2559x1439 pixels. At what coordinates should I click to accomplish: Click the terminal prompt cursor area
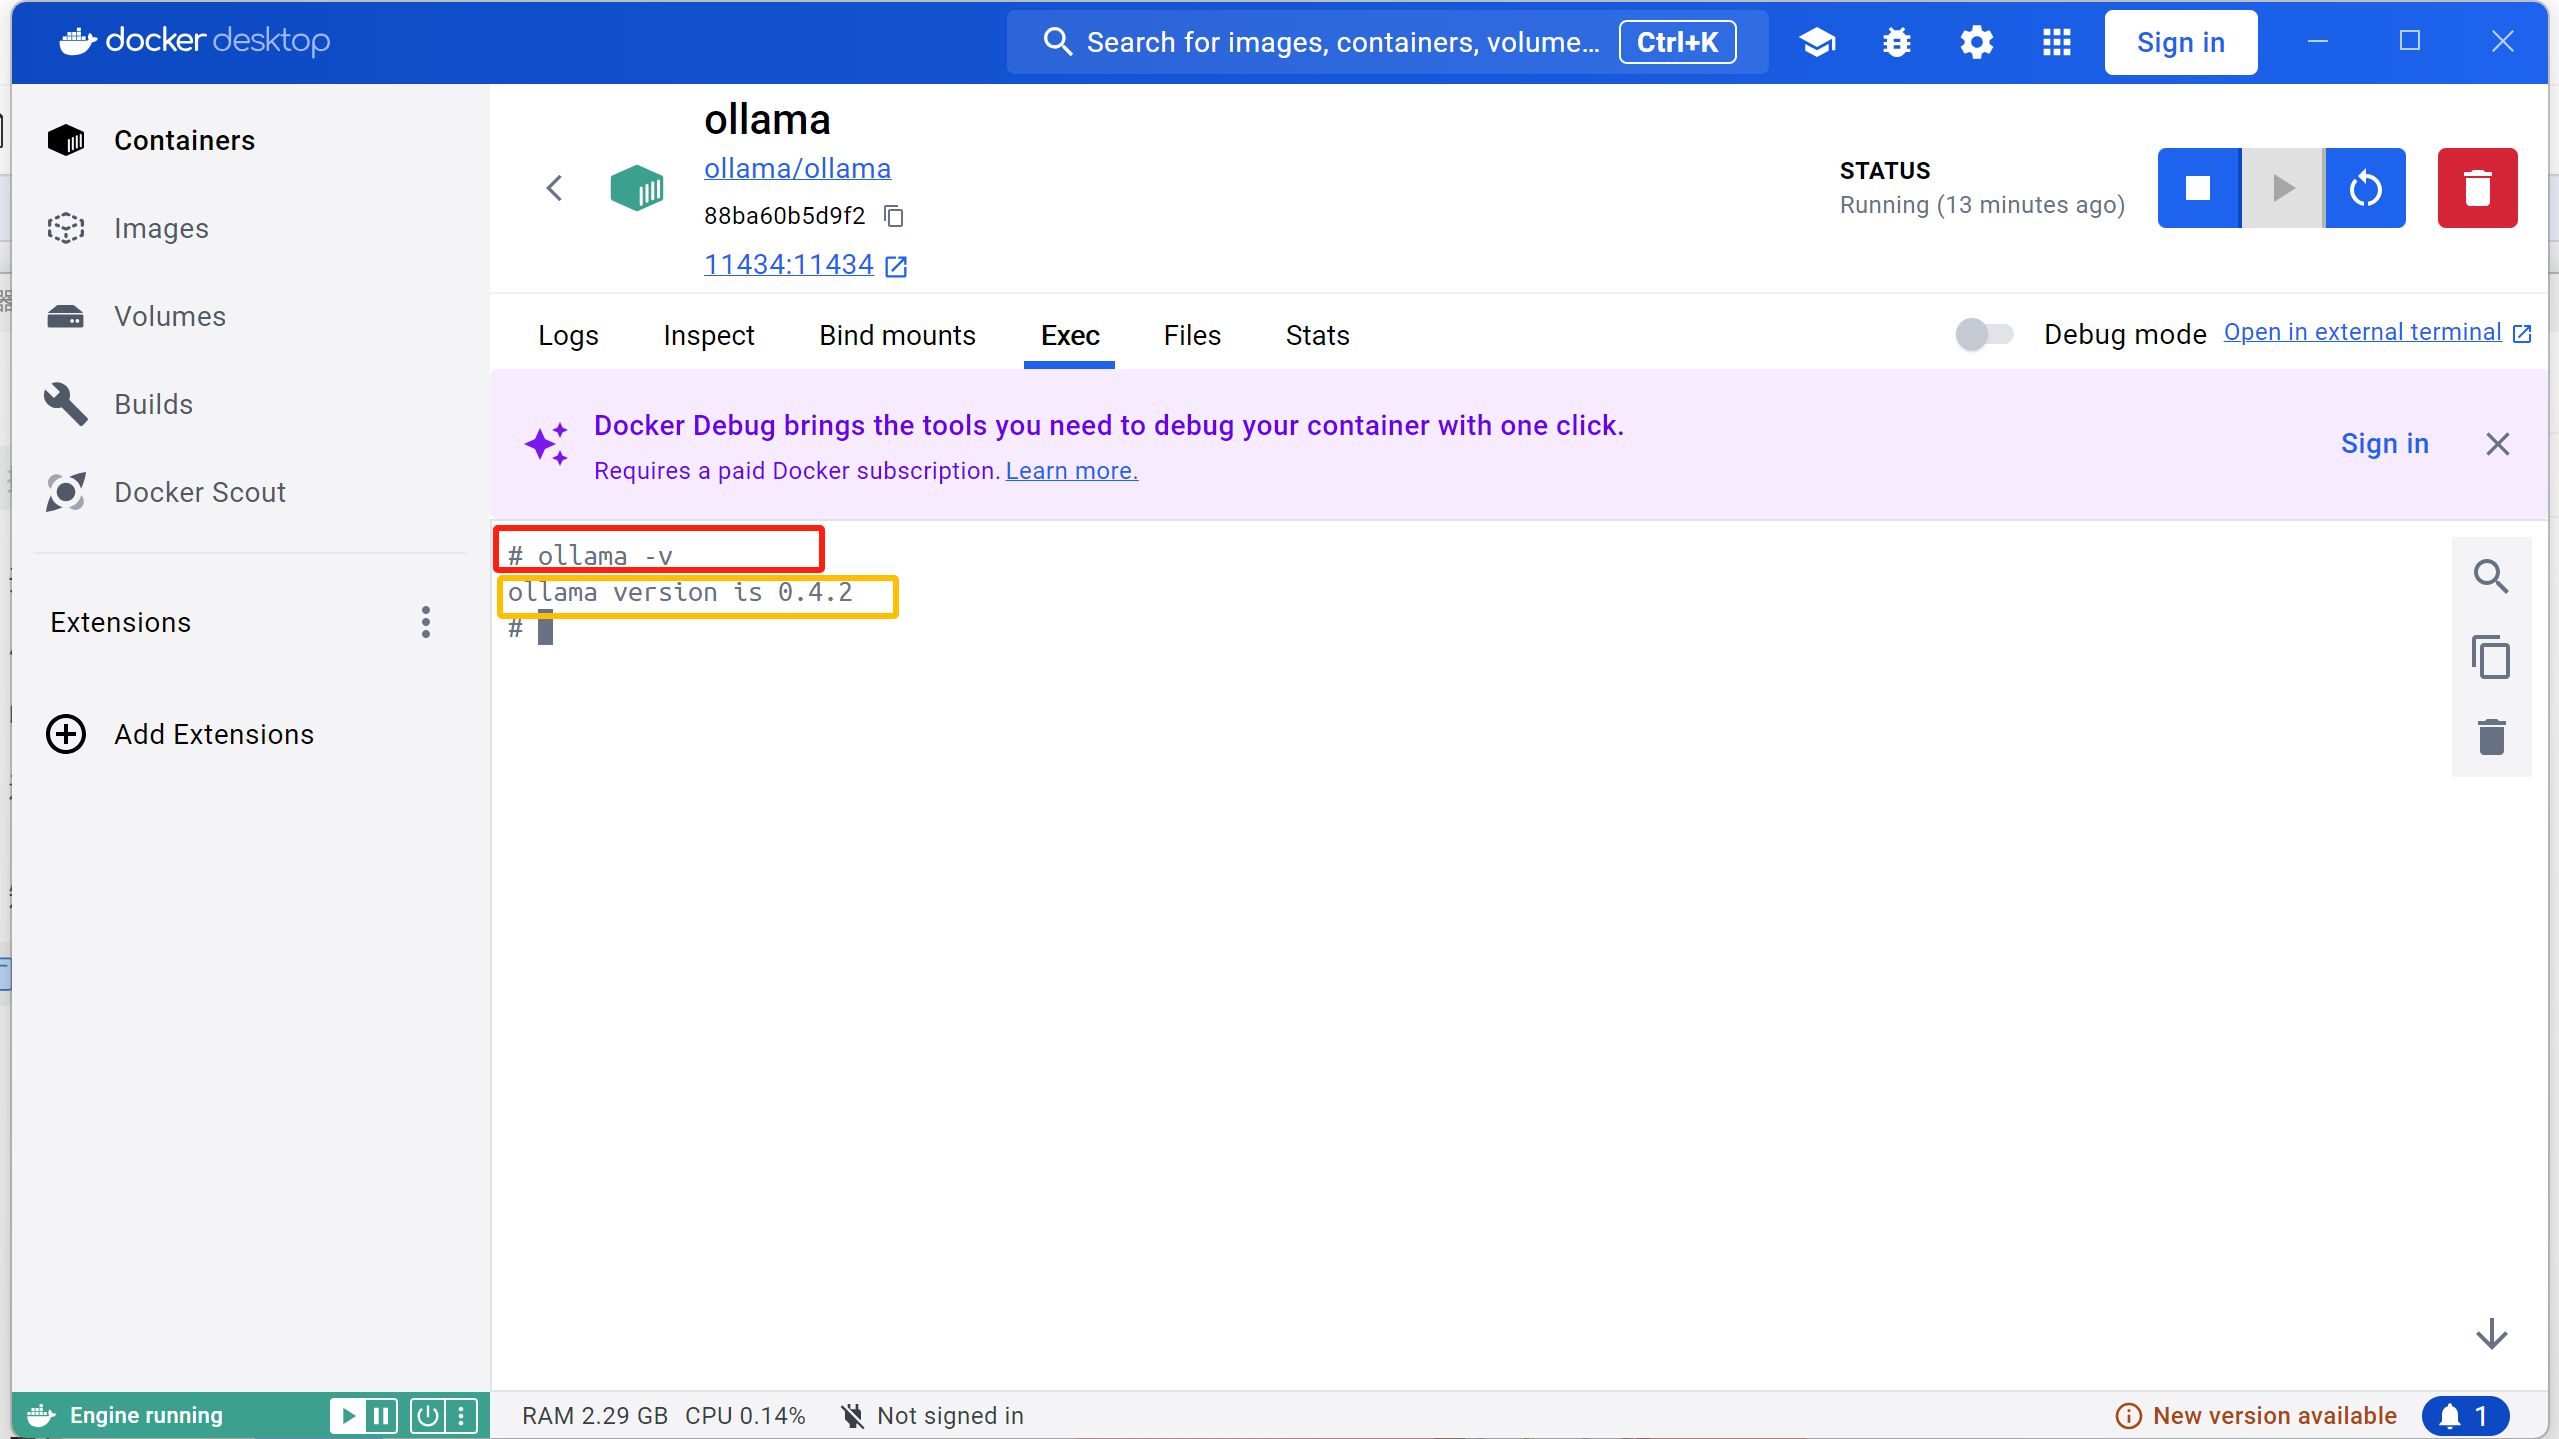tap(545, 629)
